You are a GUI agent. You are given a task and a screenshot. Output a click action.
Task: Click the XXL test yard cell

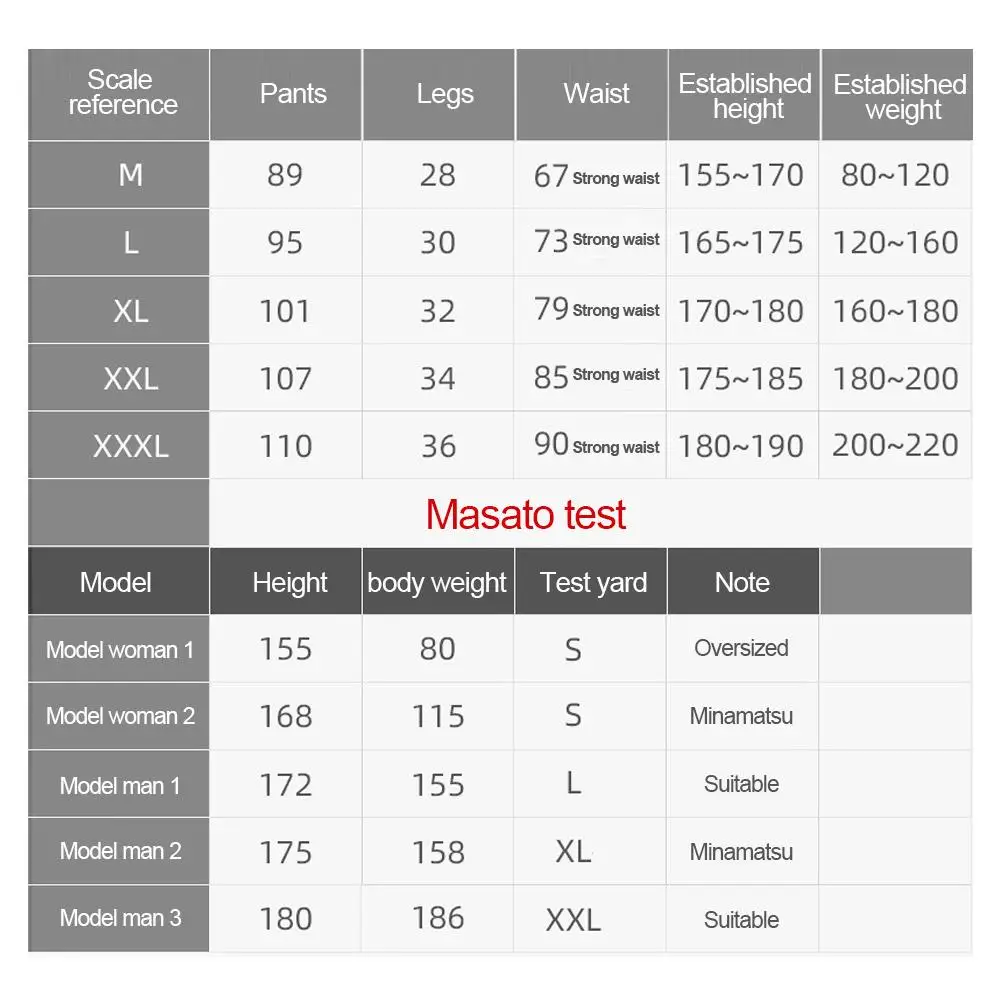[573, 920]
